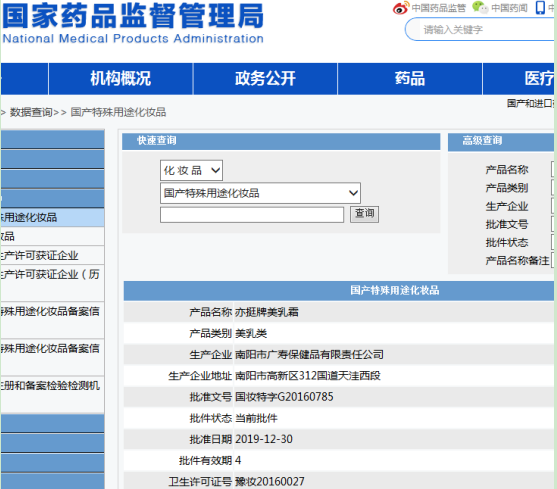This screenshot has height=489, width=557.
Task: Click the 中国药品监管 Weibo link text
Action: (x=439, y=8)
